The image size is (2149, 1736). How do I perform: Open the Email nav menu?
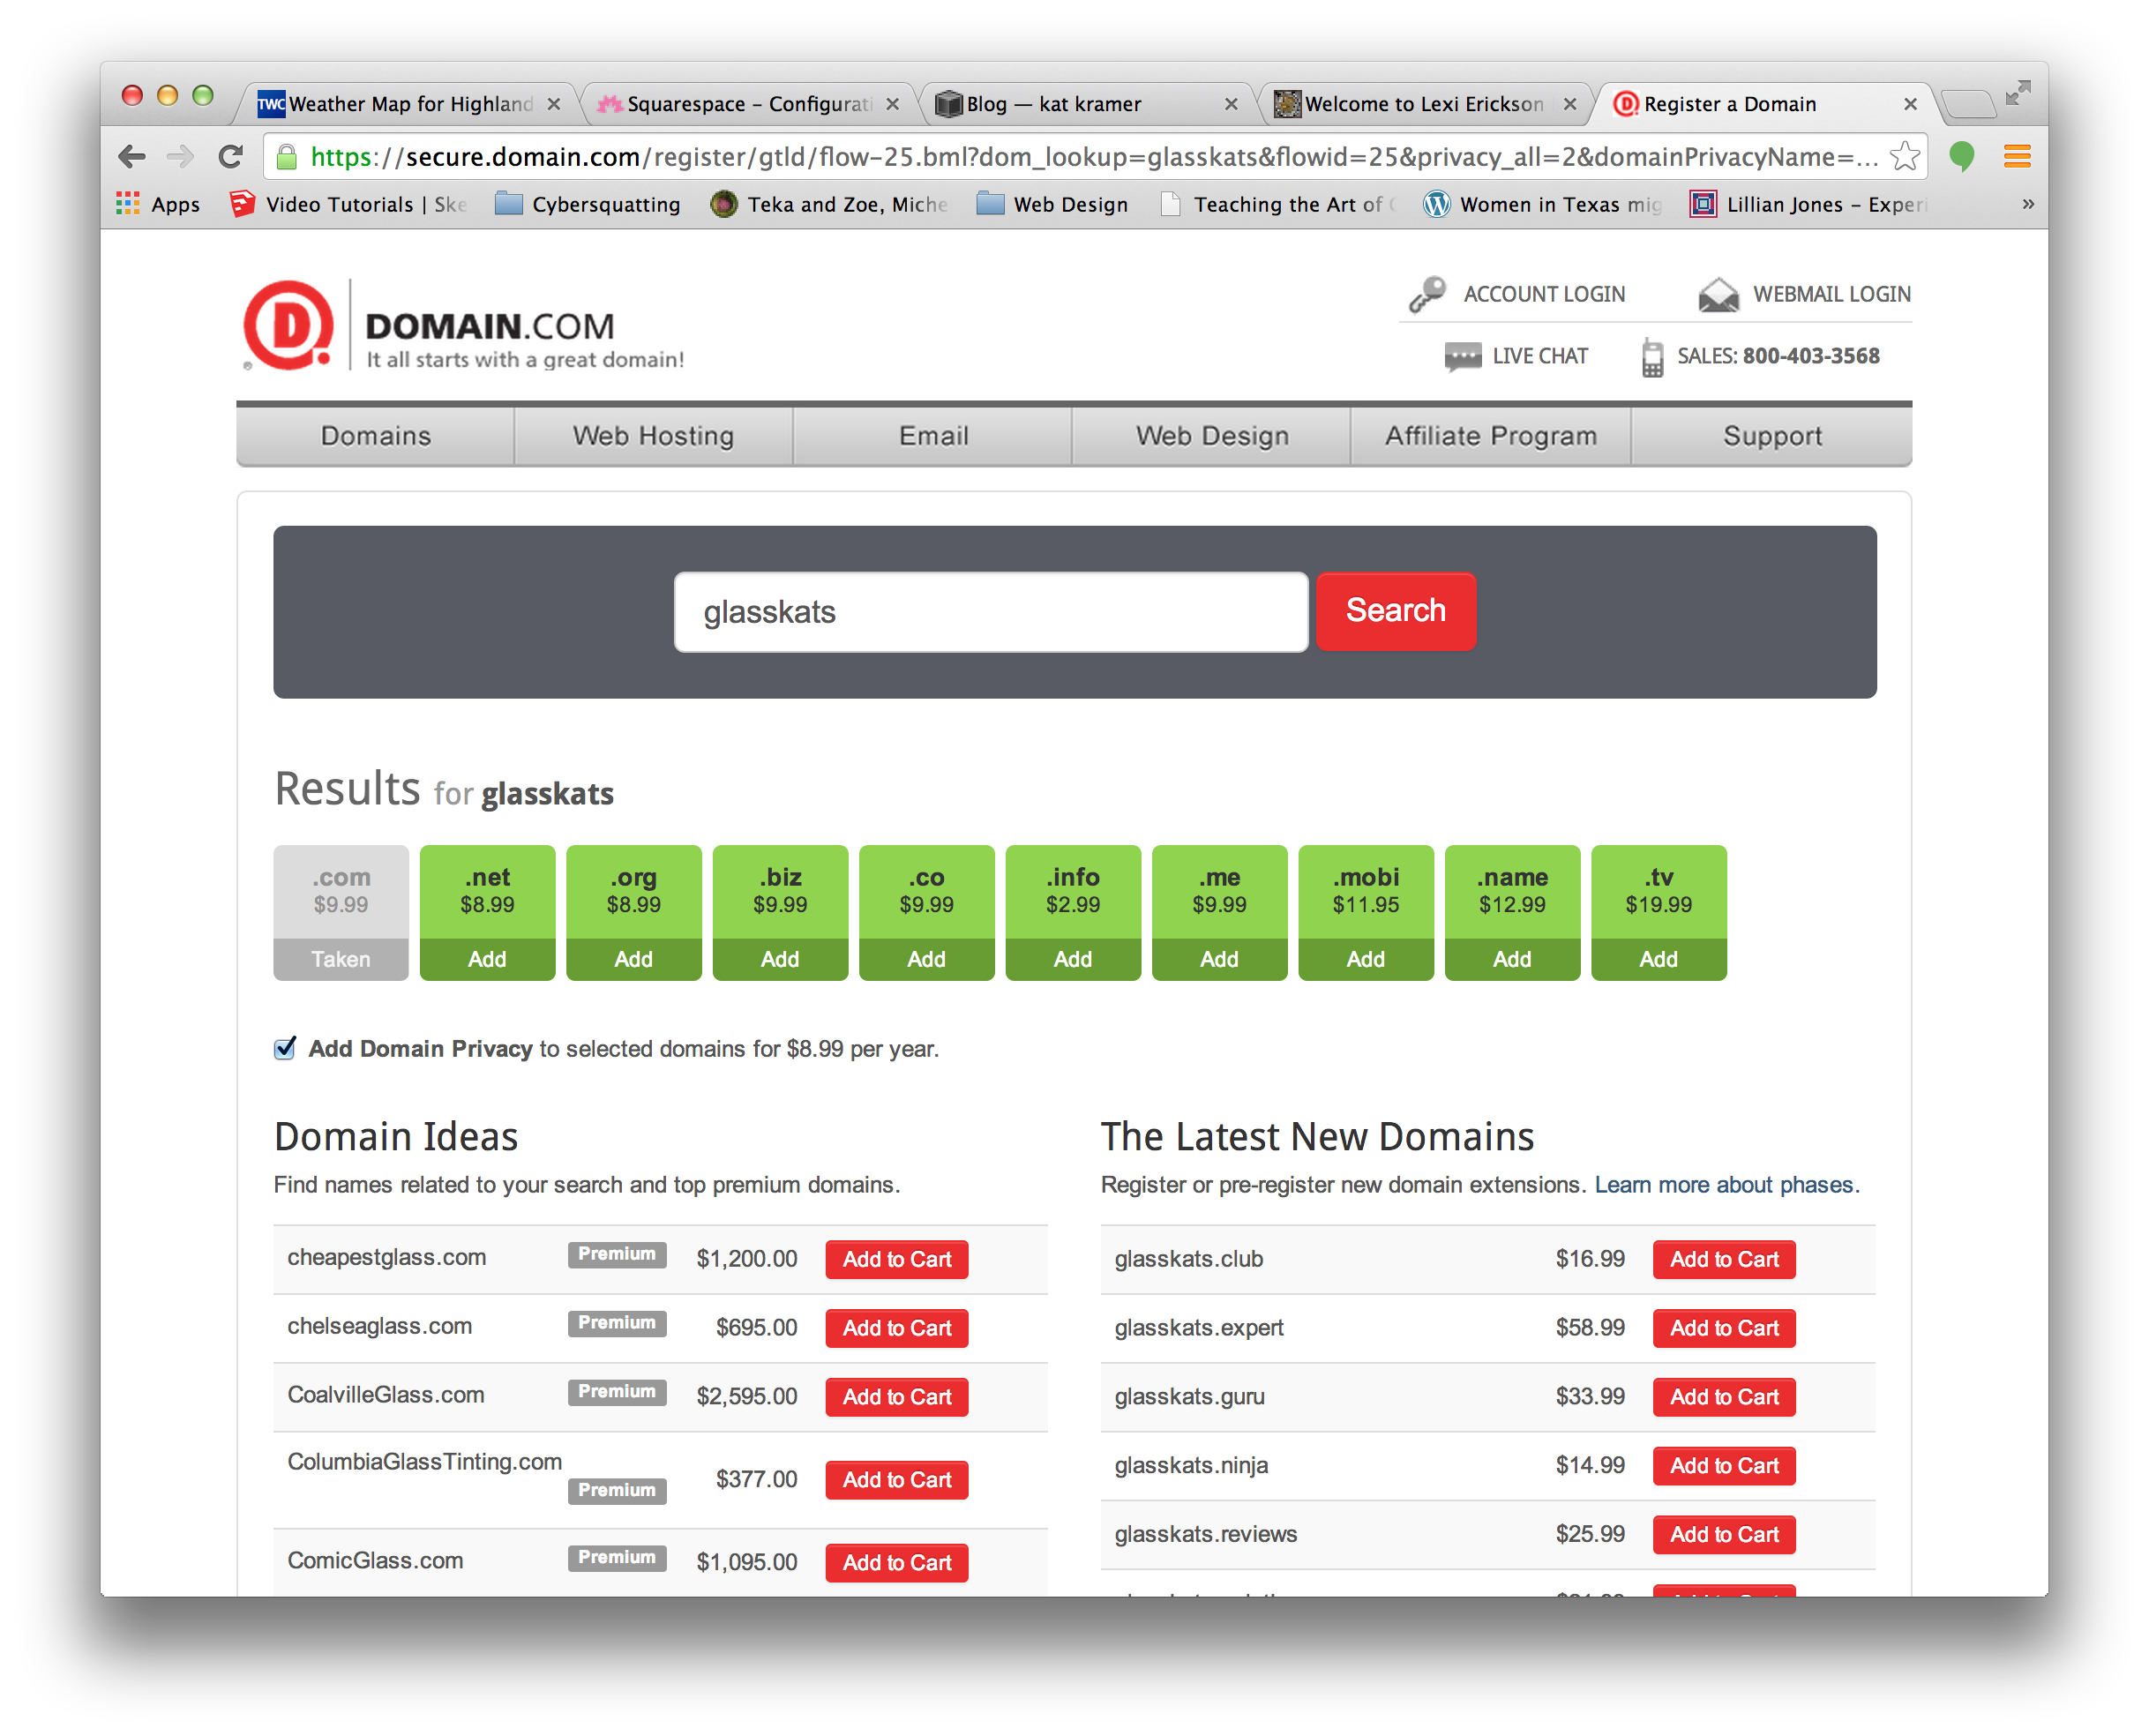933,436
